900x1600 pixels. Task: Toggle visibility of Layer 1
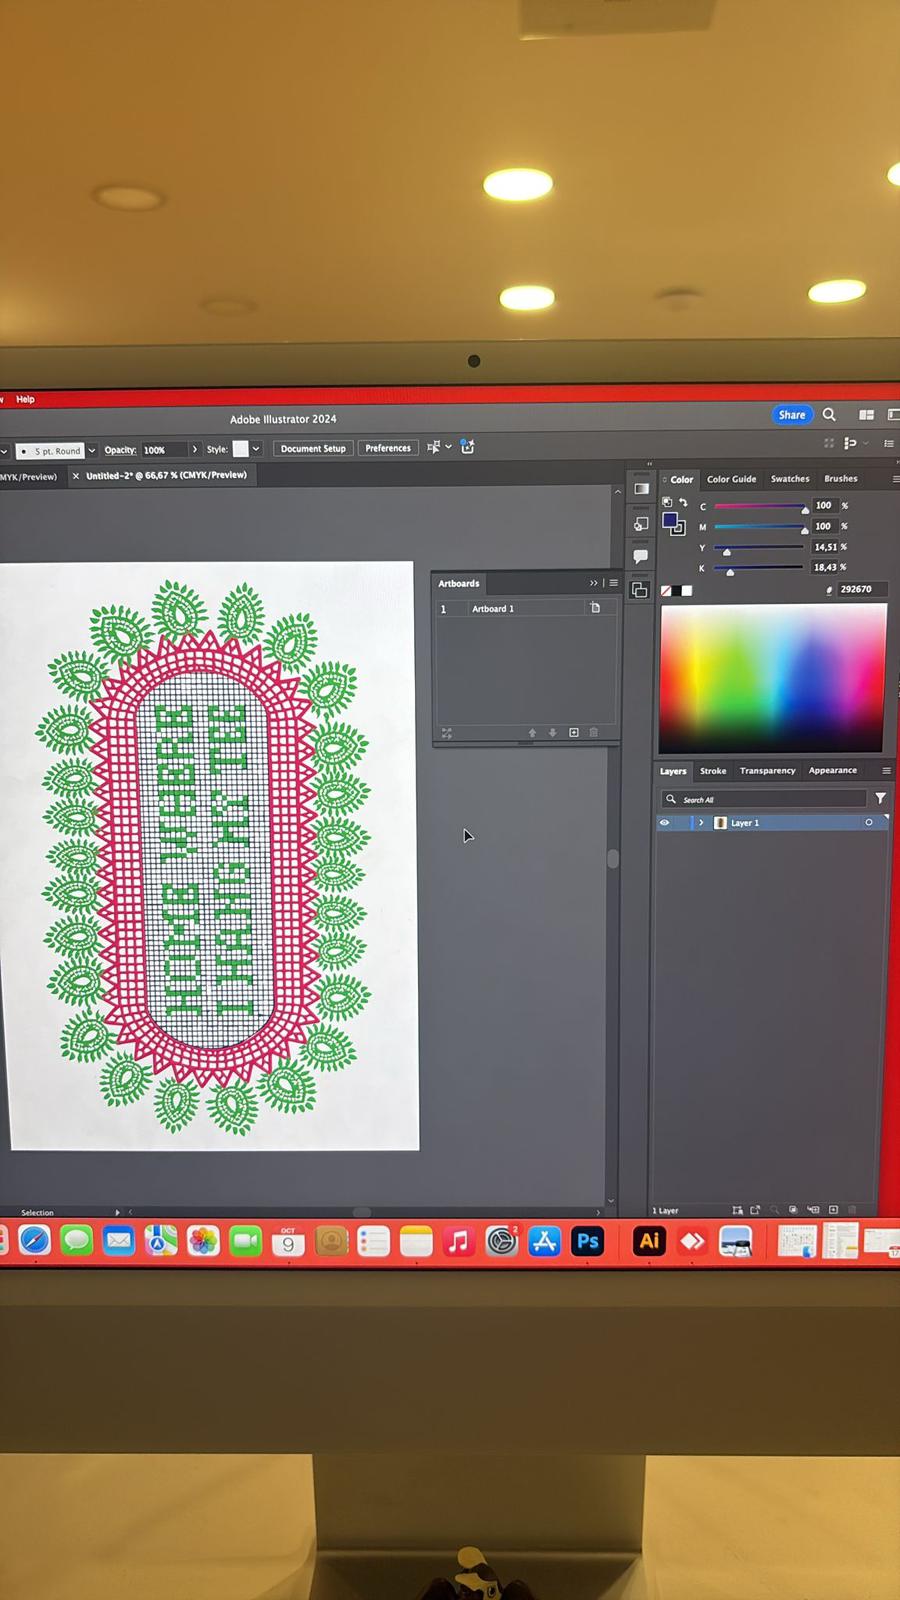[x=664, y=823]
